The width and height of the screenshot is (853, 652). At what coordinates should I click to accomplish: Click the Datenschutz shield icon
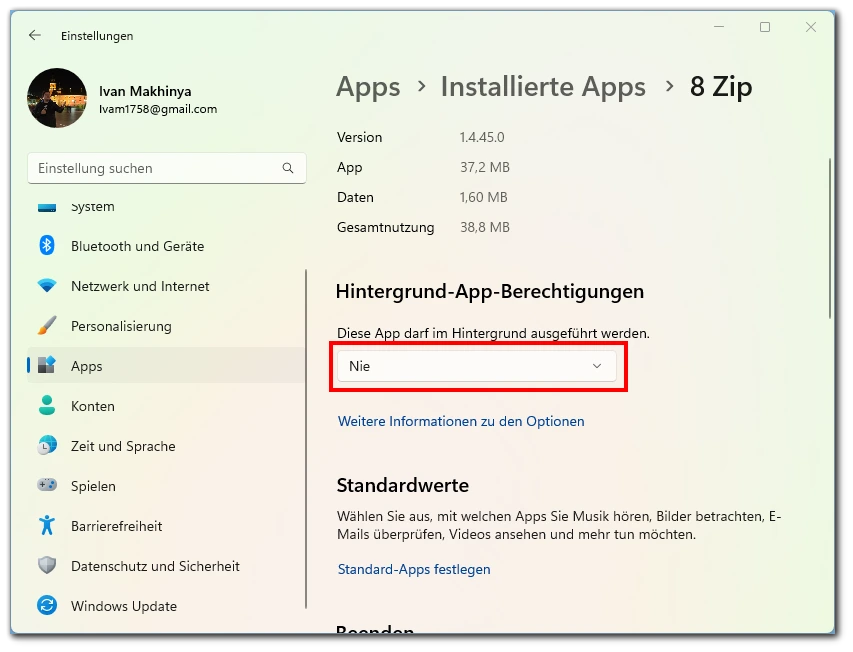click(x=47, y=565)
